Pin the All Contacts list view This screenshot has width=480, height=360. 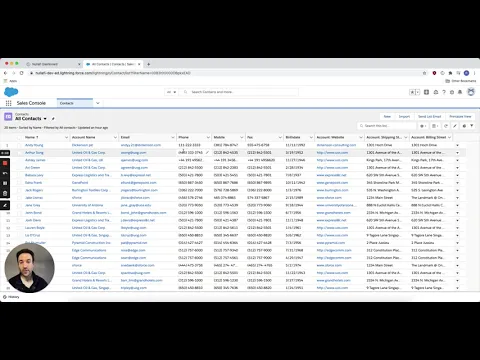[x=53, y=119]
